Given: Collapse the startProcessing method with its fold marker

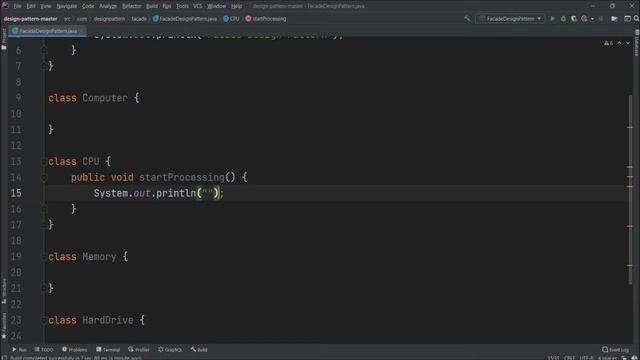Looking at the screenshot, I should [44, 178].
